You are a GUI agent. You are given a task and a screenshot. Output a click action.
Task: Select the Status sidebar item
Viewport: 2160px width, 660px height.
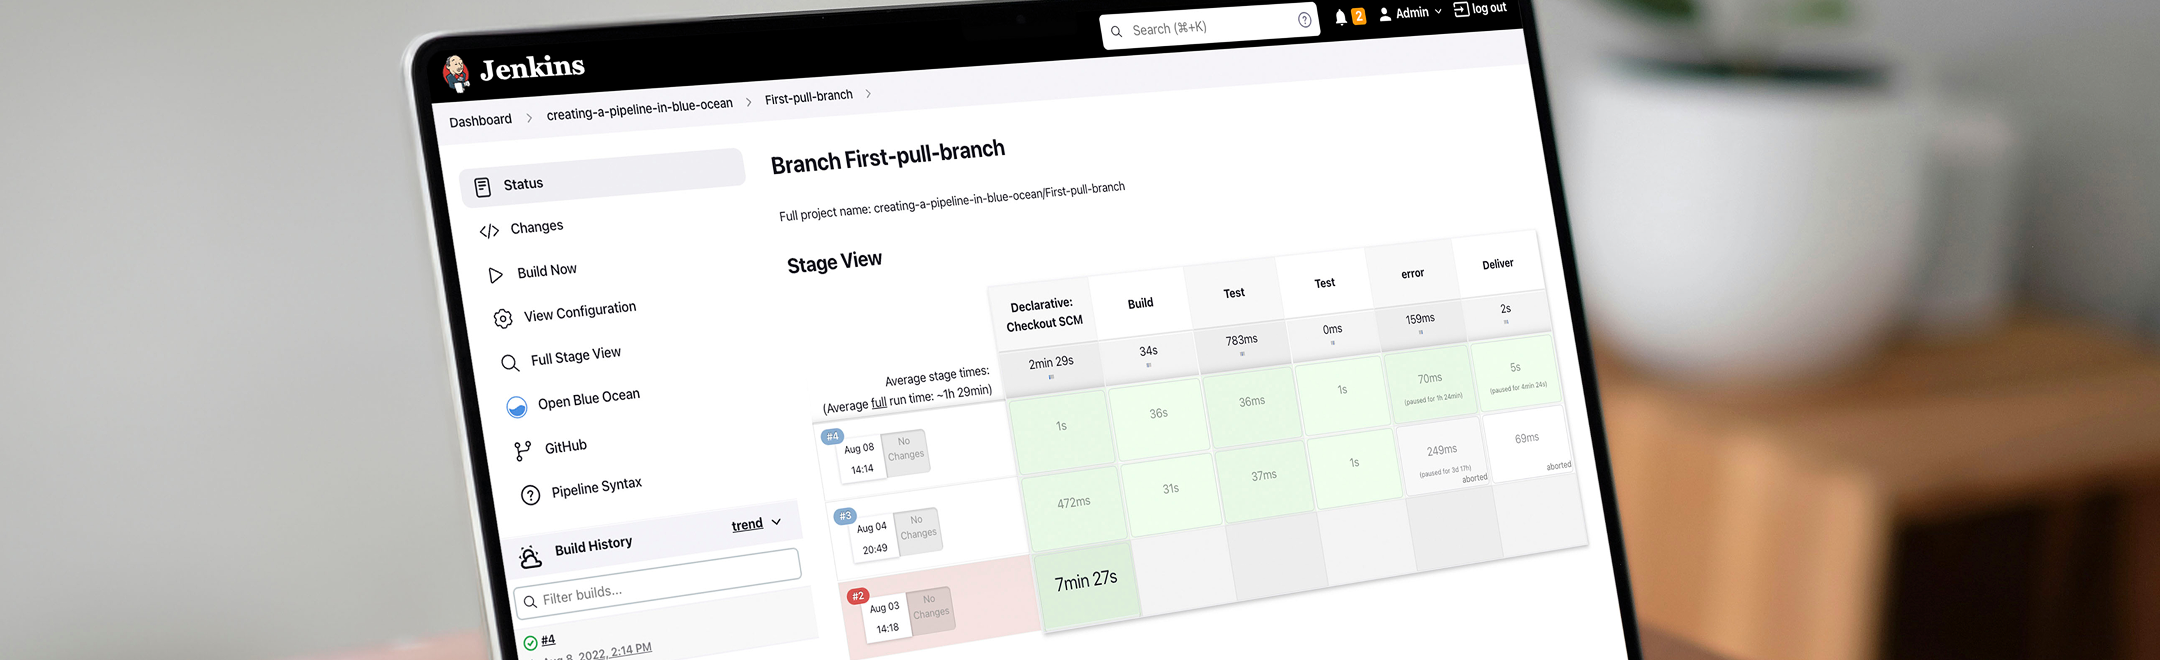coord(602,180)
